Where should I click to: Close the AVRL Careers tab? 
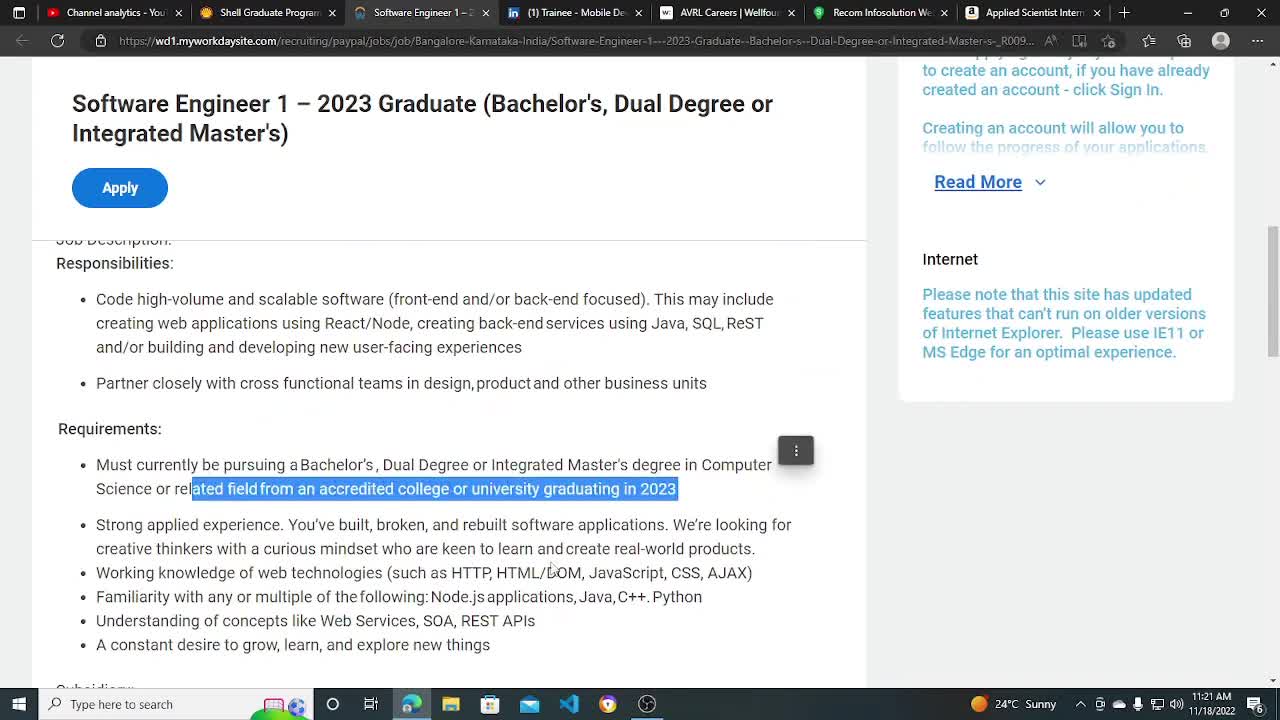pyautogui.click(x=792, y=13)
